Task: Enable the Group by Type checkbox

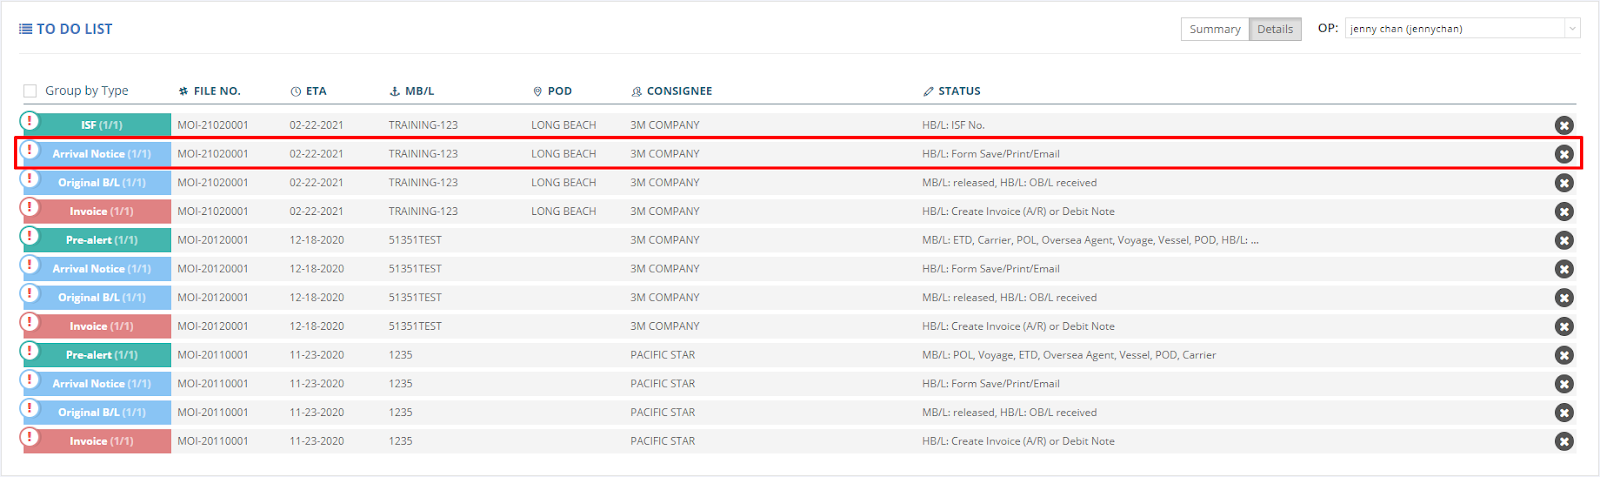Action: (30, 91)
